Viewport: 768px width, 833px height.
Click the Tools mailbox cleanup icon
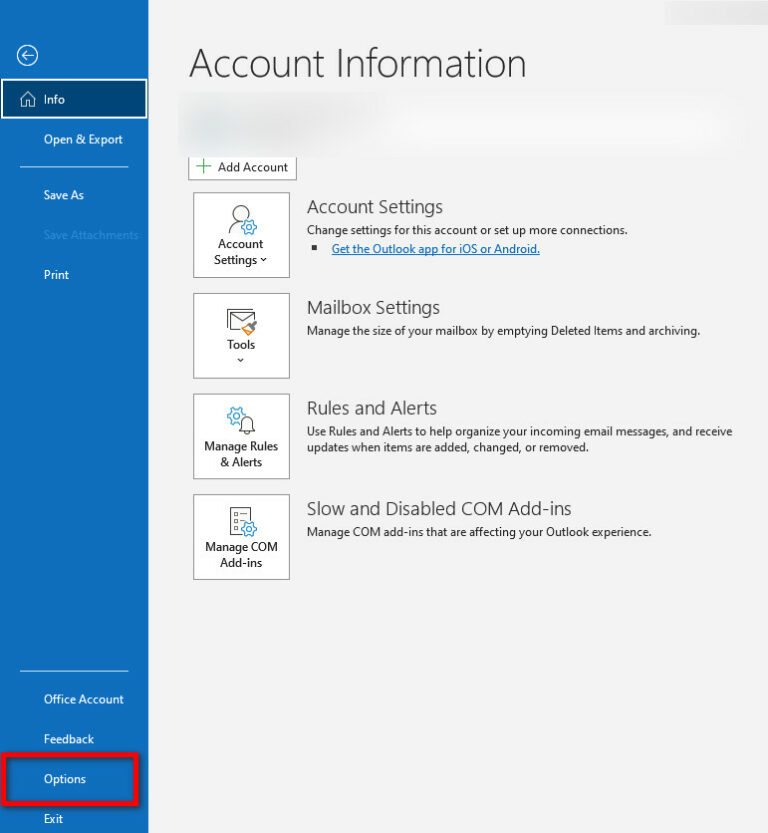[x=241, y=321]
